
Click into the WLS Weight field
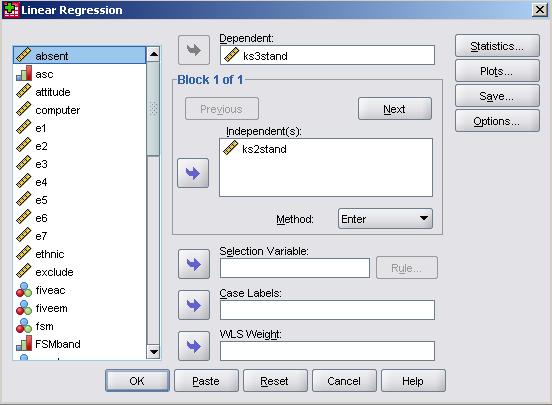(327, 351)
